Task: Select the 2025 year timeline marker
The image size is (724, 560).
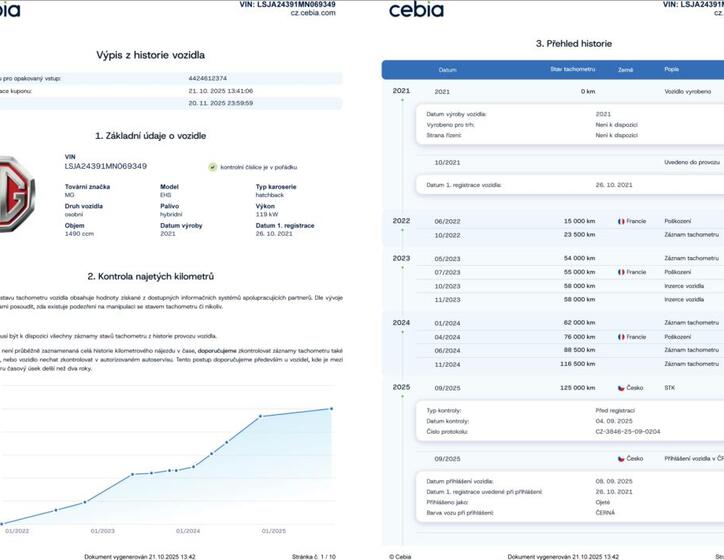Action: click(x=401, y=387)
